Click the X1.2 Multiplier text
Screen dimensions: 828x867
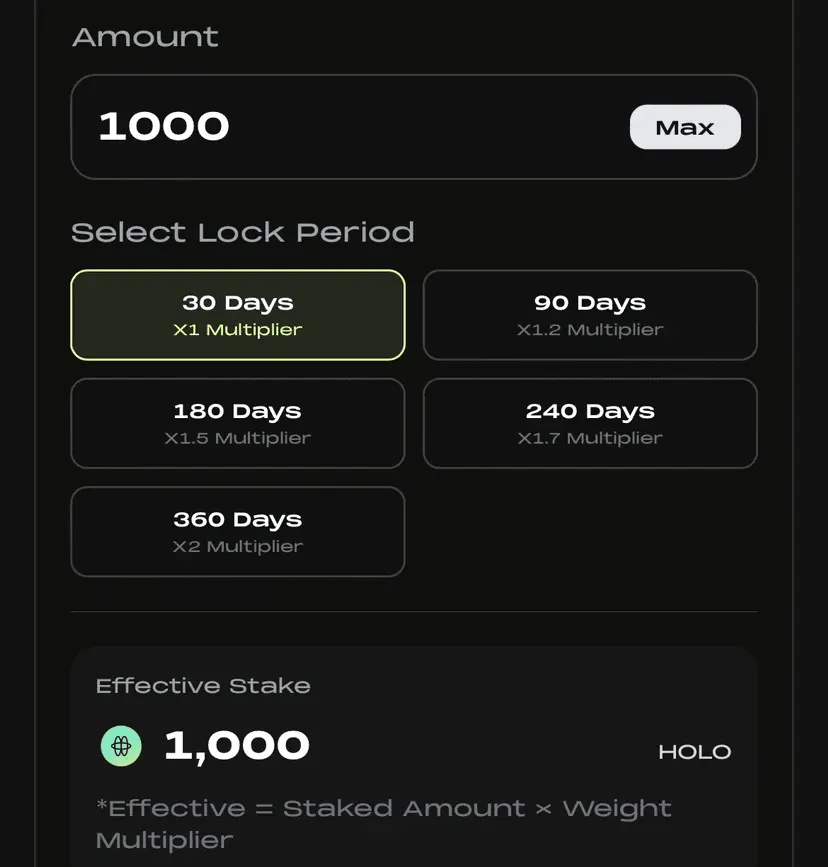[x=590, y=330]
